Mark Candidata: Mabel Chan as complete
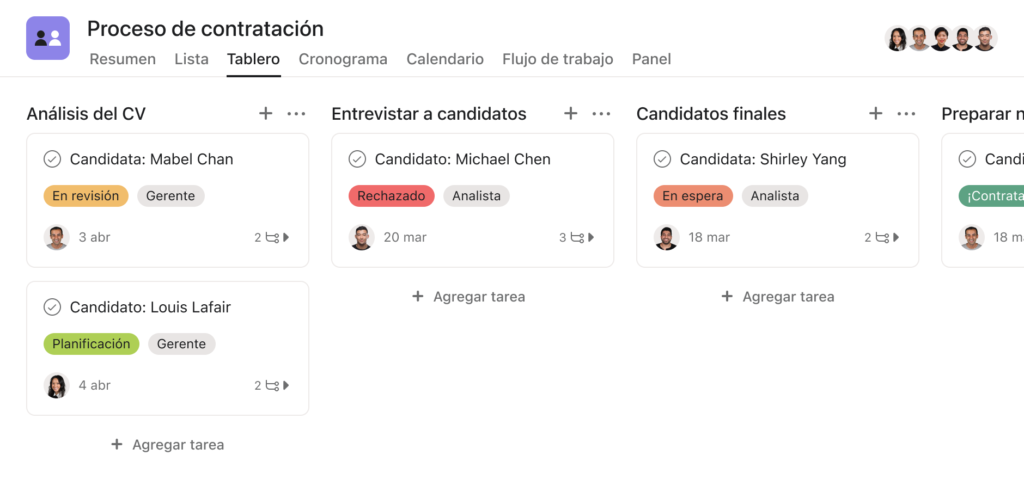This screenshot has width=1024, height=492. pyautogui.click(x=52, y=159)
